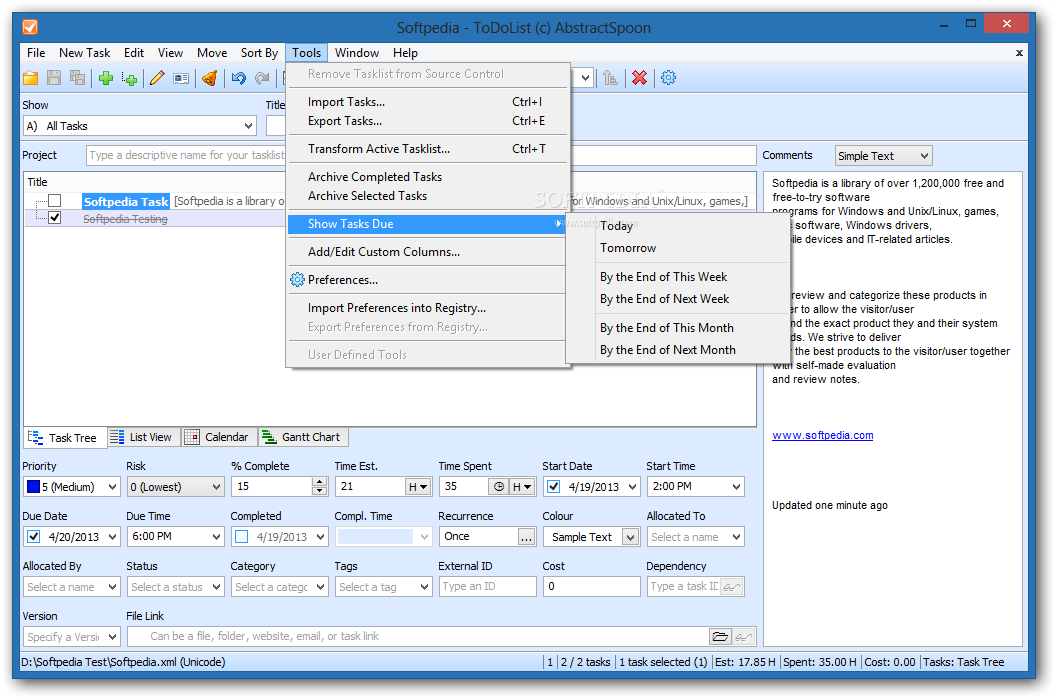Click the red X toolbar icon

click(x=639, y=78)
